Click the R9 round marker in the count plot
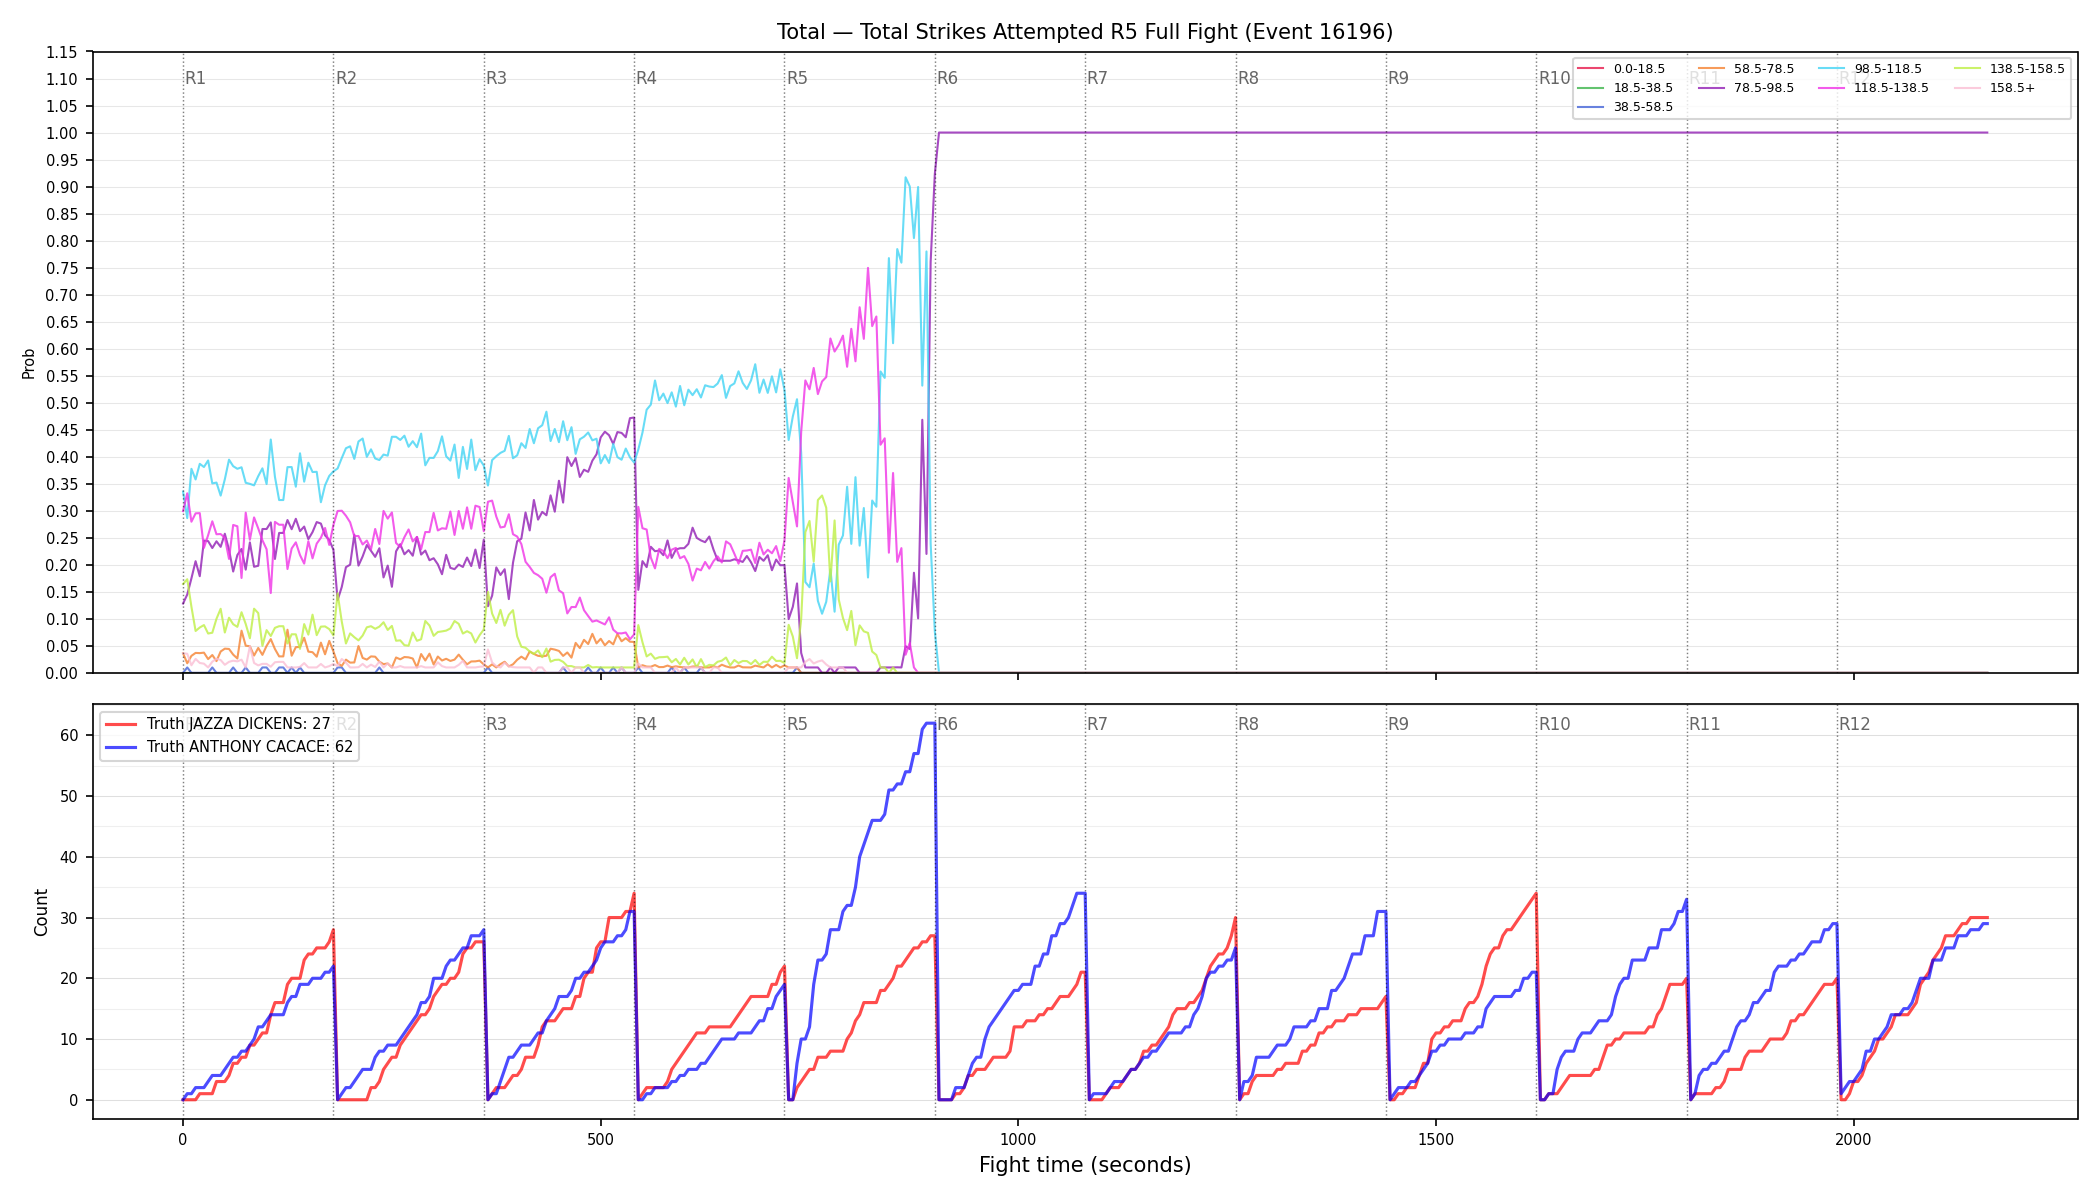Viewport: 2100px width, 1200px height. click(1399, 724)
